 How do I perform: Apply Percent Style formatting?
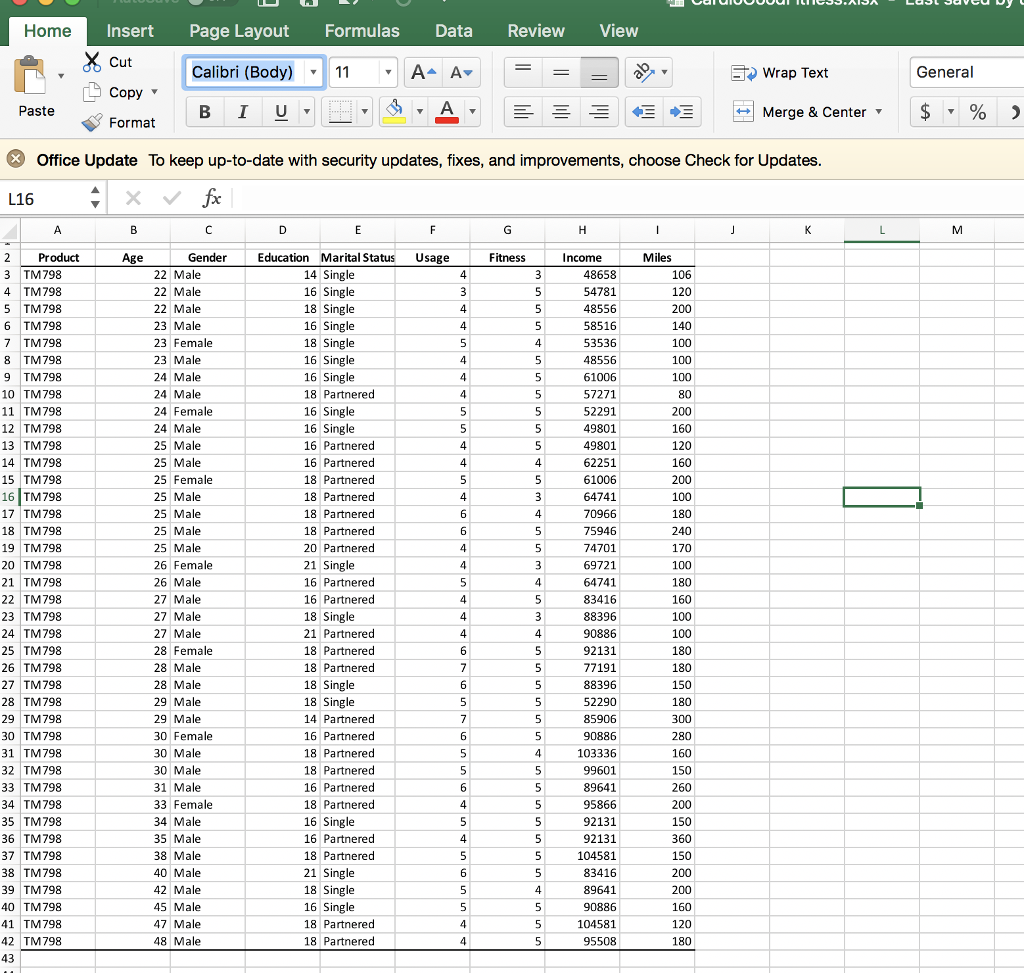pos(978,112)
